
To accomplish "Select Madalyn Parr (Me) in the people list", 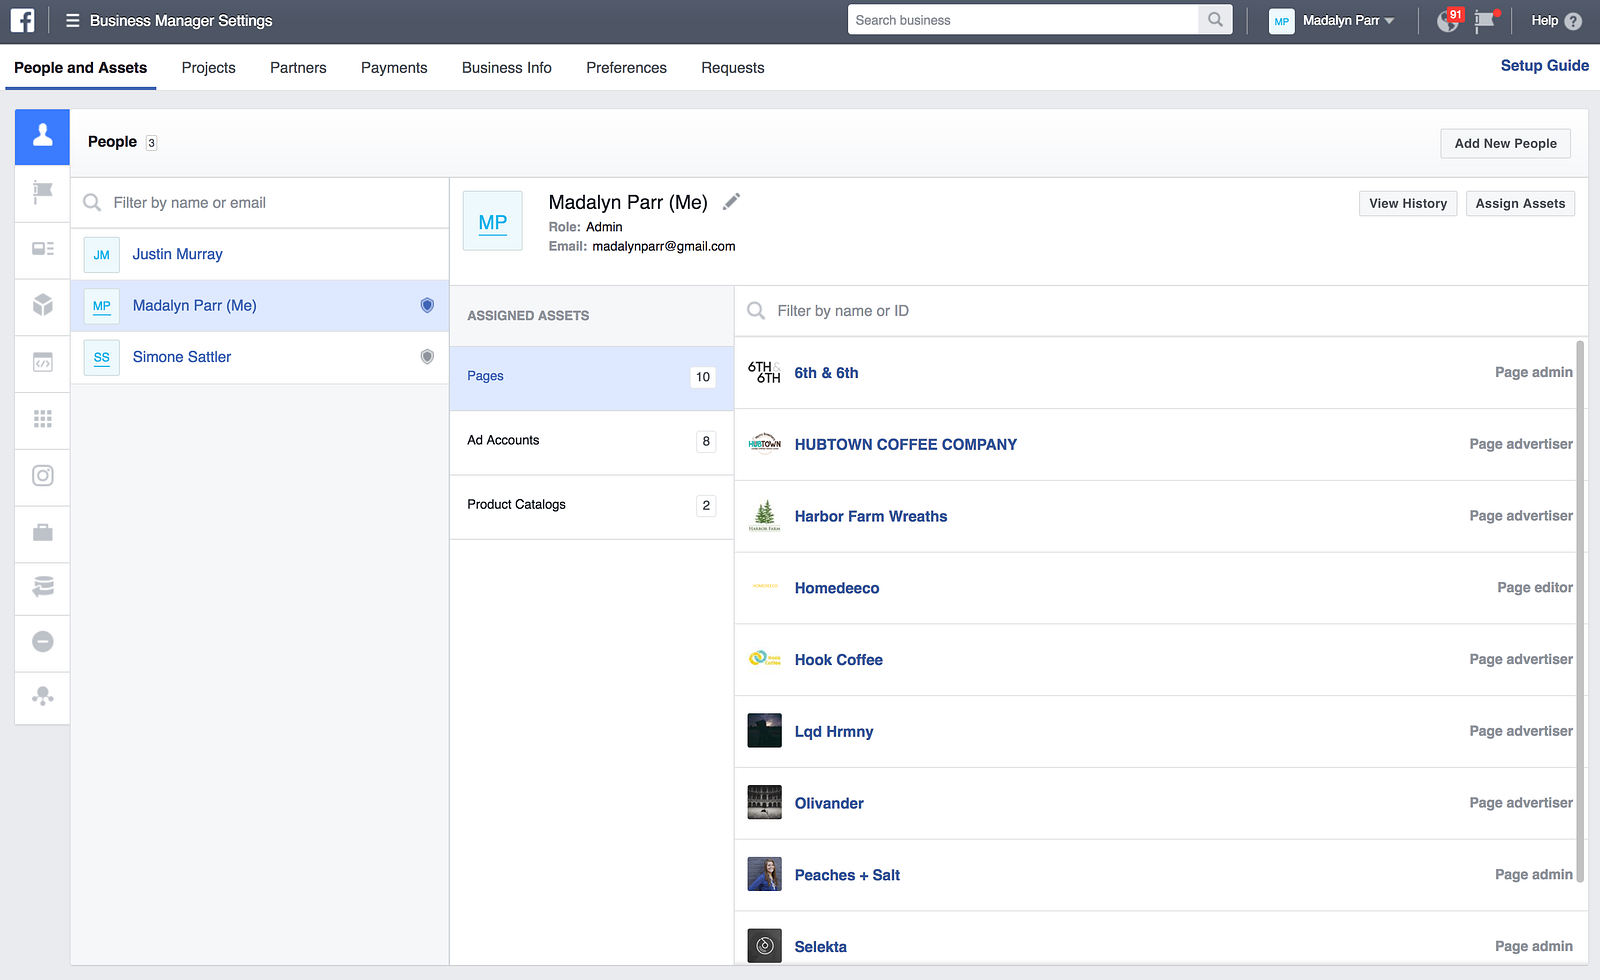I will click(259, 306).
